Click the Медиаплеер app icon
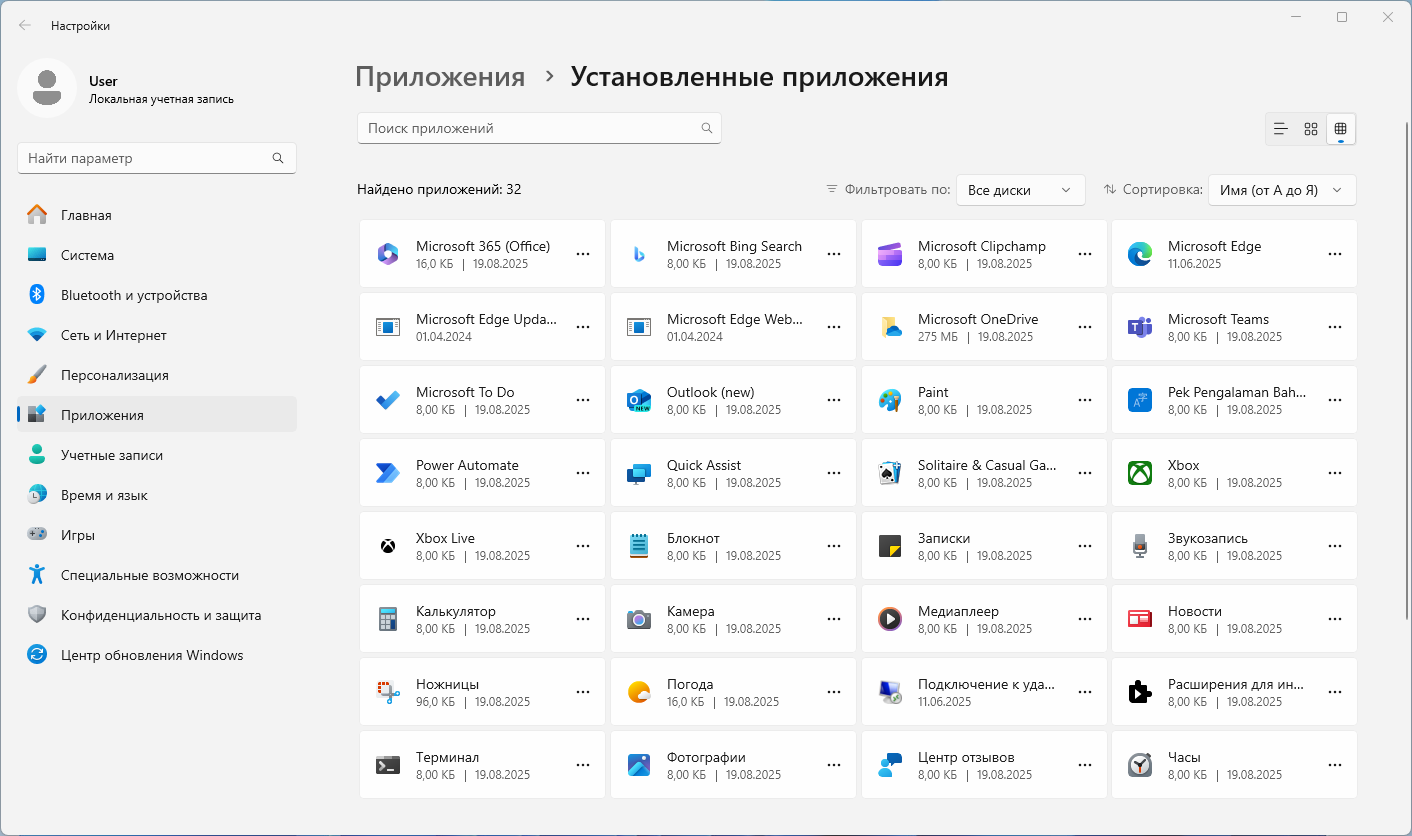Image resolution: width=1412 pixels, height=836 pixels. [889, 619]
